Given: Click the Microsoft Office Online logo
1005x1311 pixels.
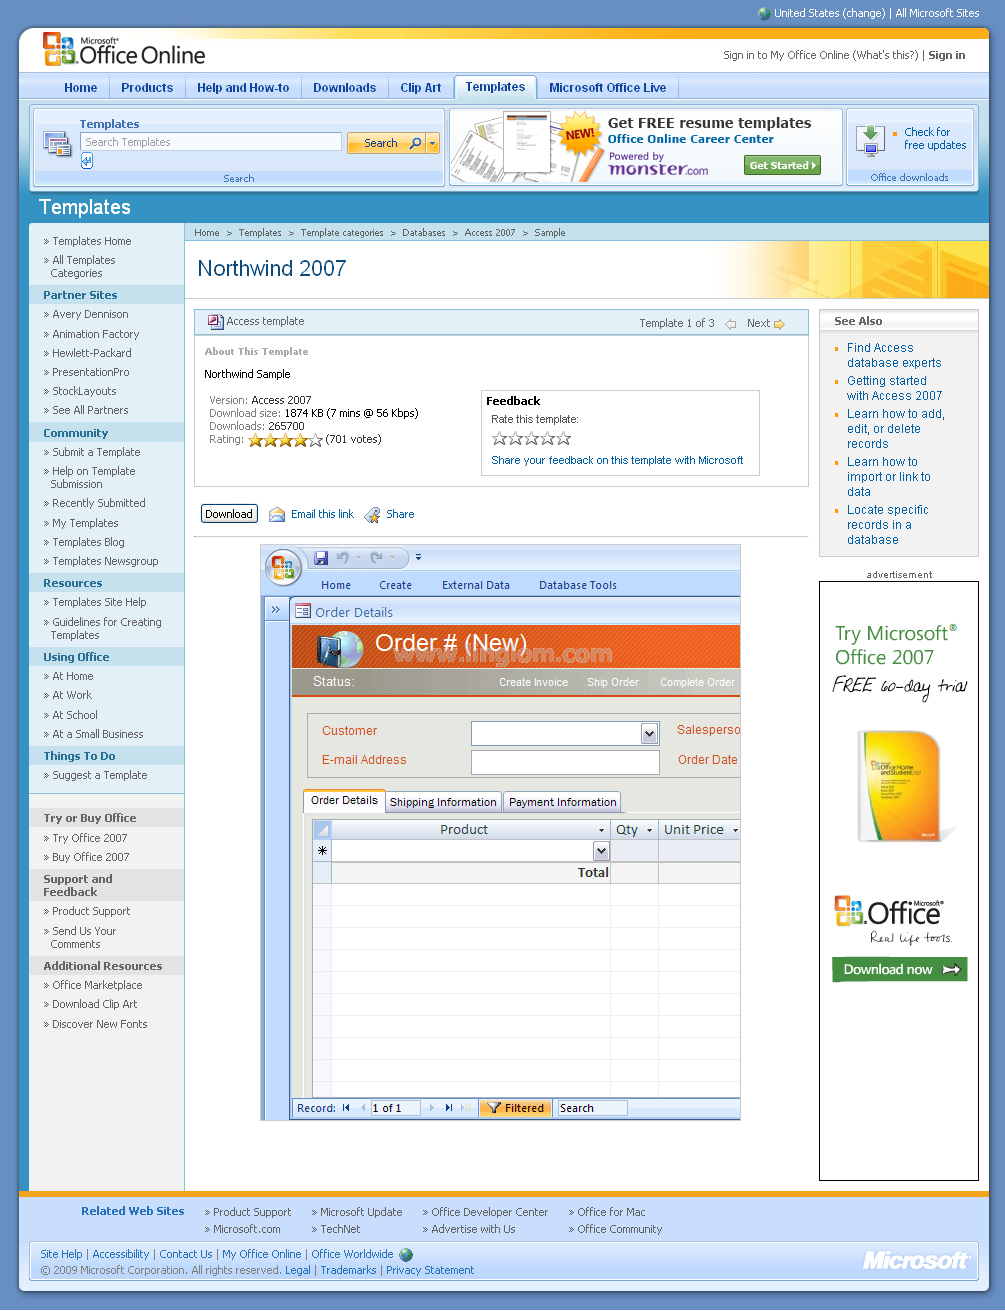Looking at the screenshot, I should pos(124,50).
